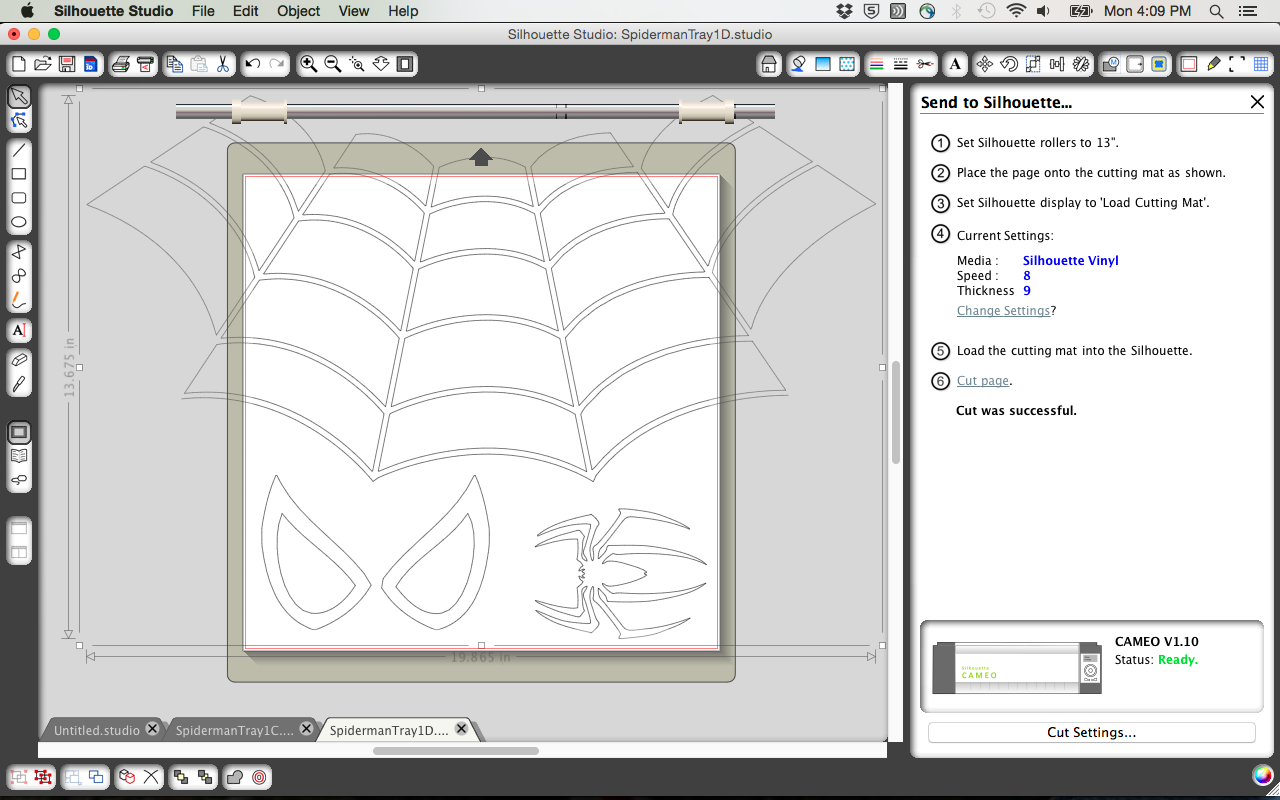This screenshot has height=800, width=1280.
Task: Click the Send to Silhouette toolbar icon
Action: [x=145, y=64]
